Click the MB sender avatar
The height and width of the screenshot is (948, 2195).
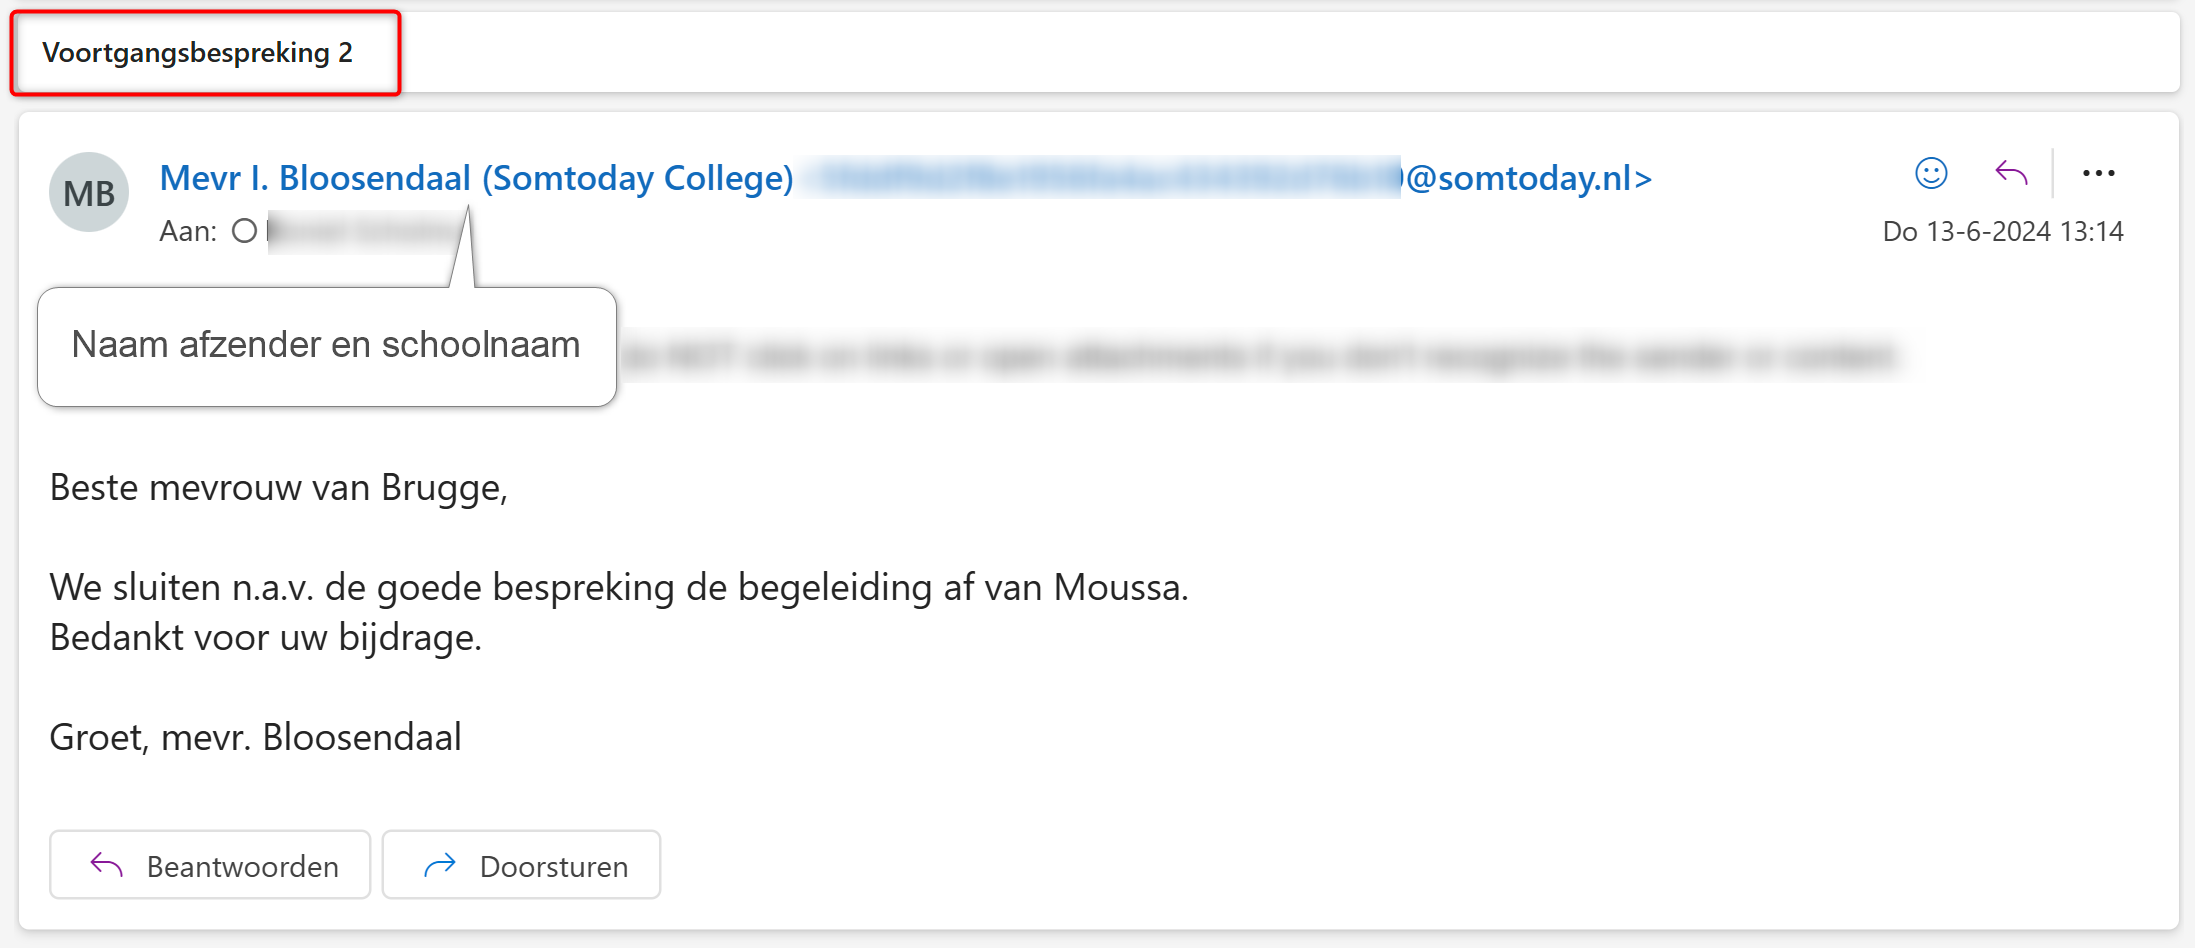coord(89,192)
